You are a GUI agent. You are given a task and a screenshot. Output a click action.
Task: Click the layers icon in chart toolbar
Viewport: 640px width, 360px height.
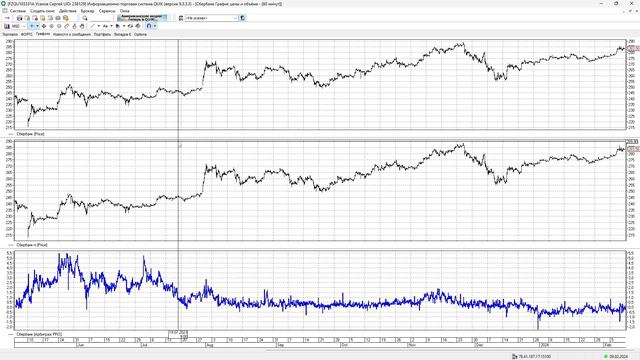coord(138,27)
